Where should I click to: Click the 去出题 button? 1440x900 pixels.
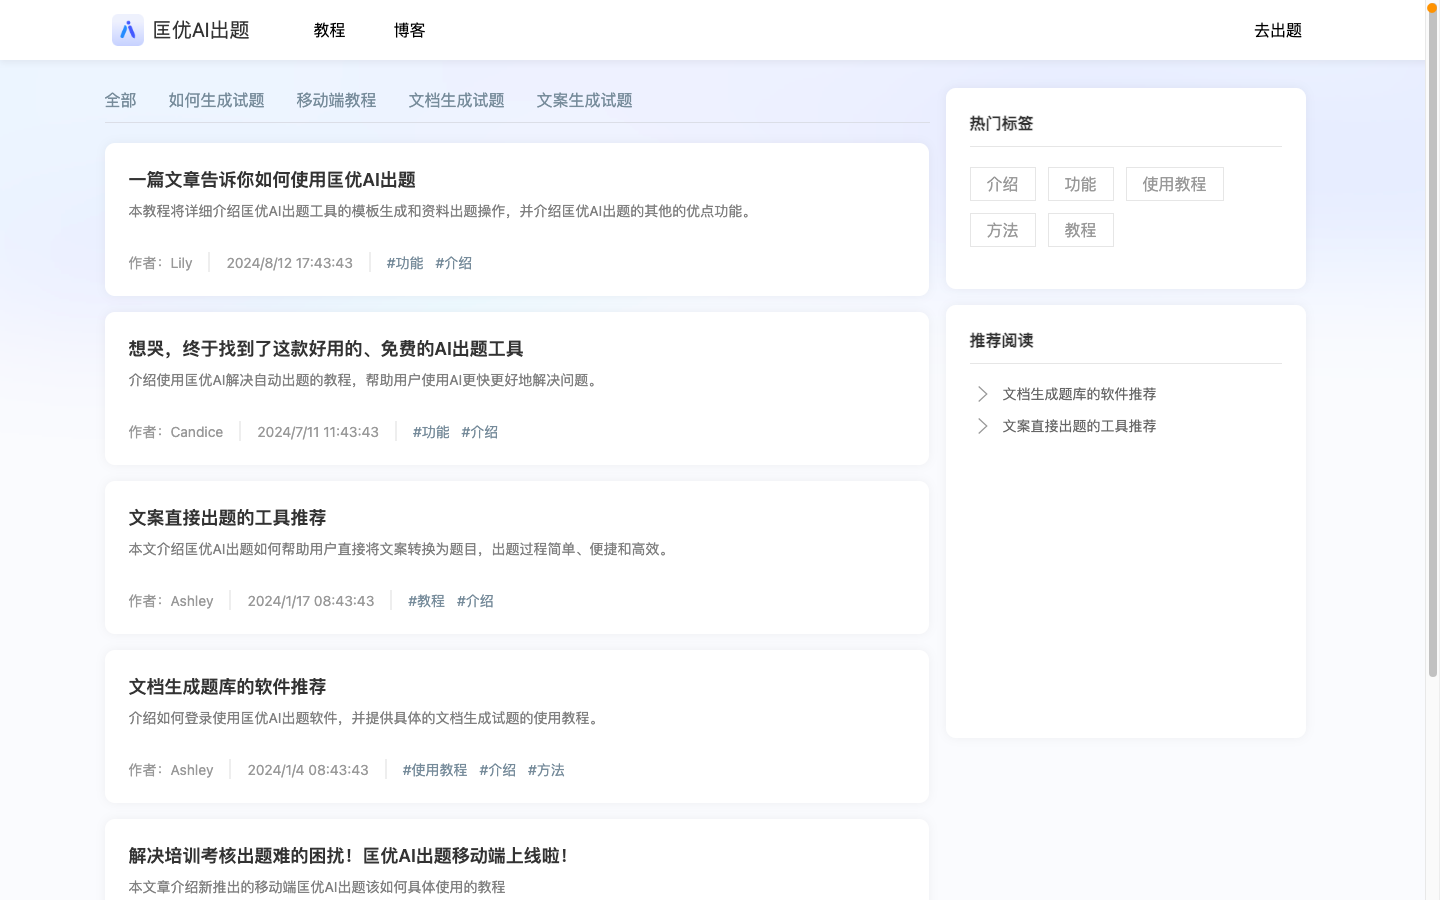pyautogui.click(x=1277, y=30)
